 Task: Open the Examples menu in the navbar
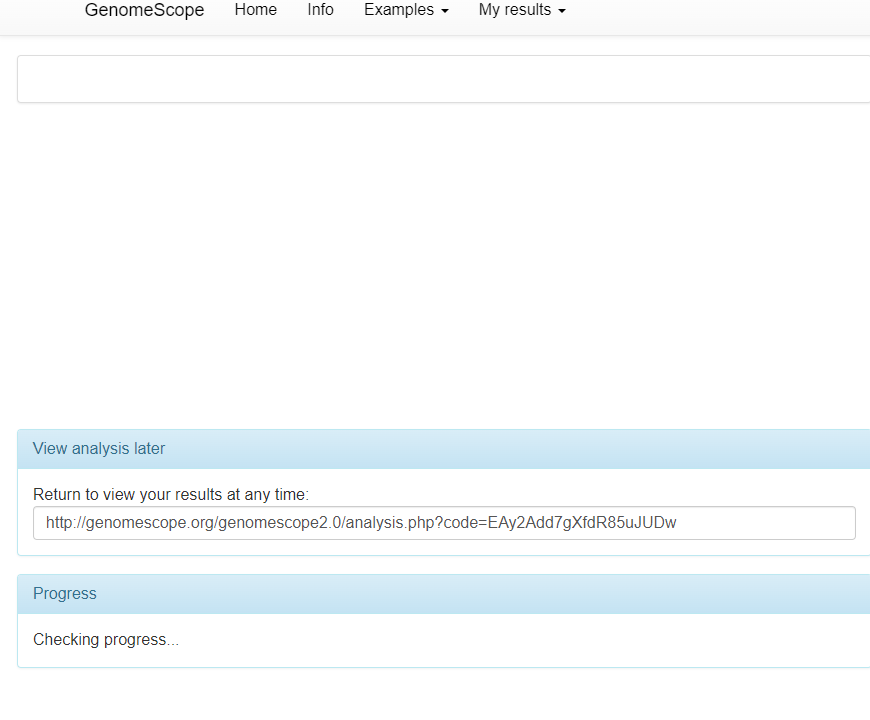click(399, 10)
